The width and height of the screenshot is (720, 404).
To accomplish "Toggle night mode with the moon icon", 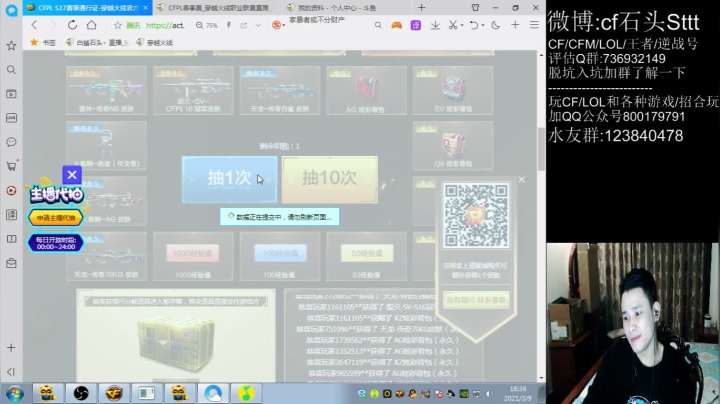I will point(495,25).
